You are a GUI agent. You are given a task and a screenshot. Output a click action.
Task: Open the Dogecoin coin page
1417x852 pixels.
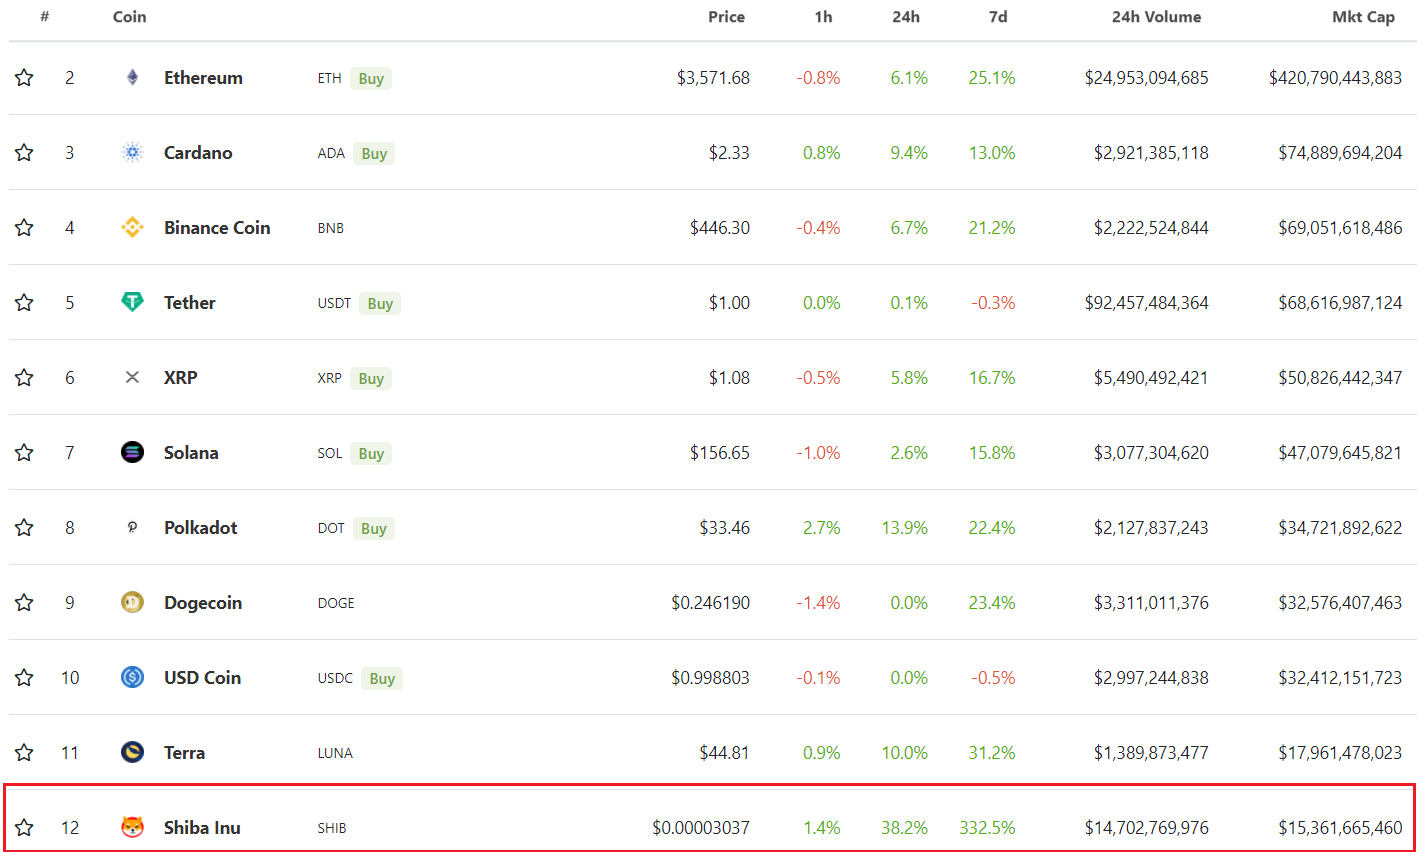(x=203, y=603)
